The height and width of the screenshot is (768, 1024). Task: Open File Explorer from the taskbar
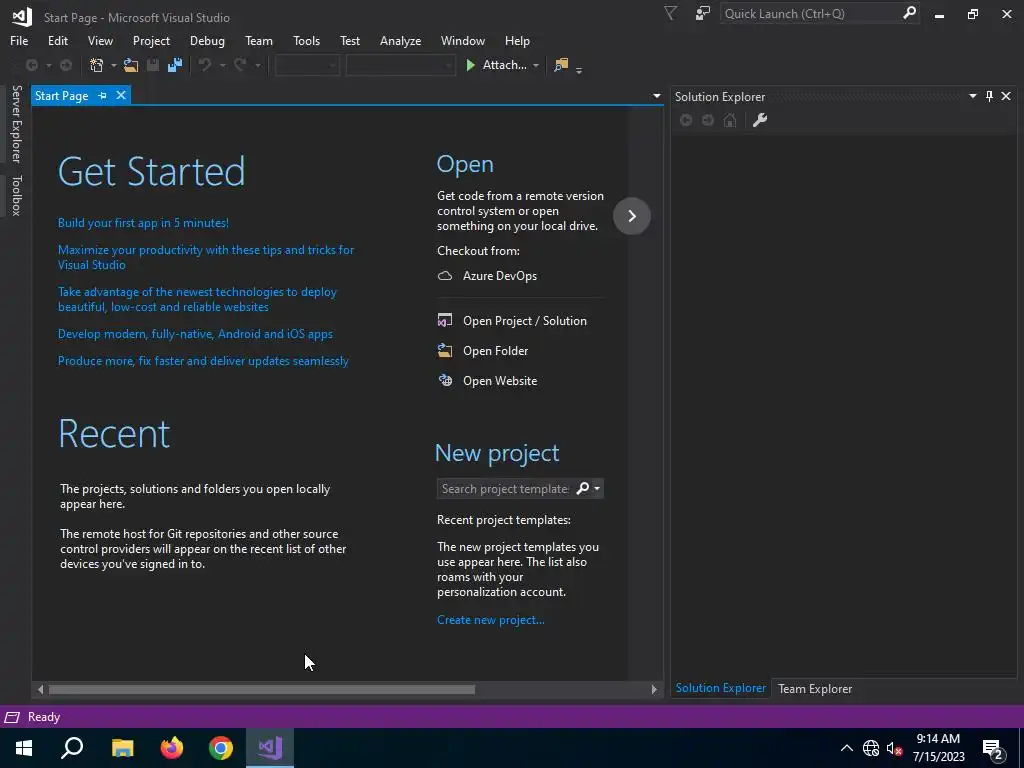123,748
